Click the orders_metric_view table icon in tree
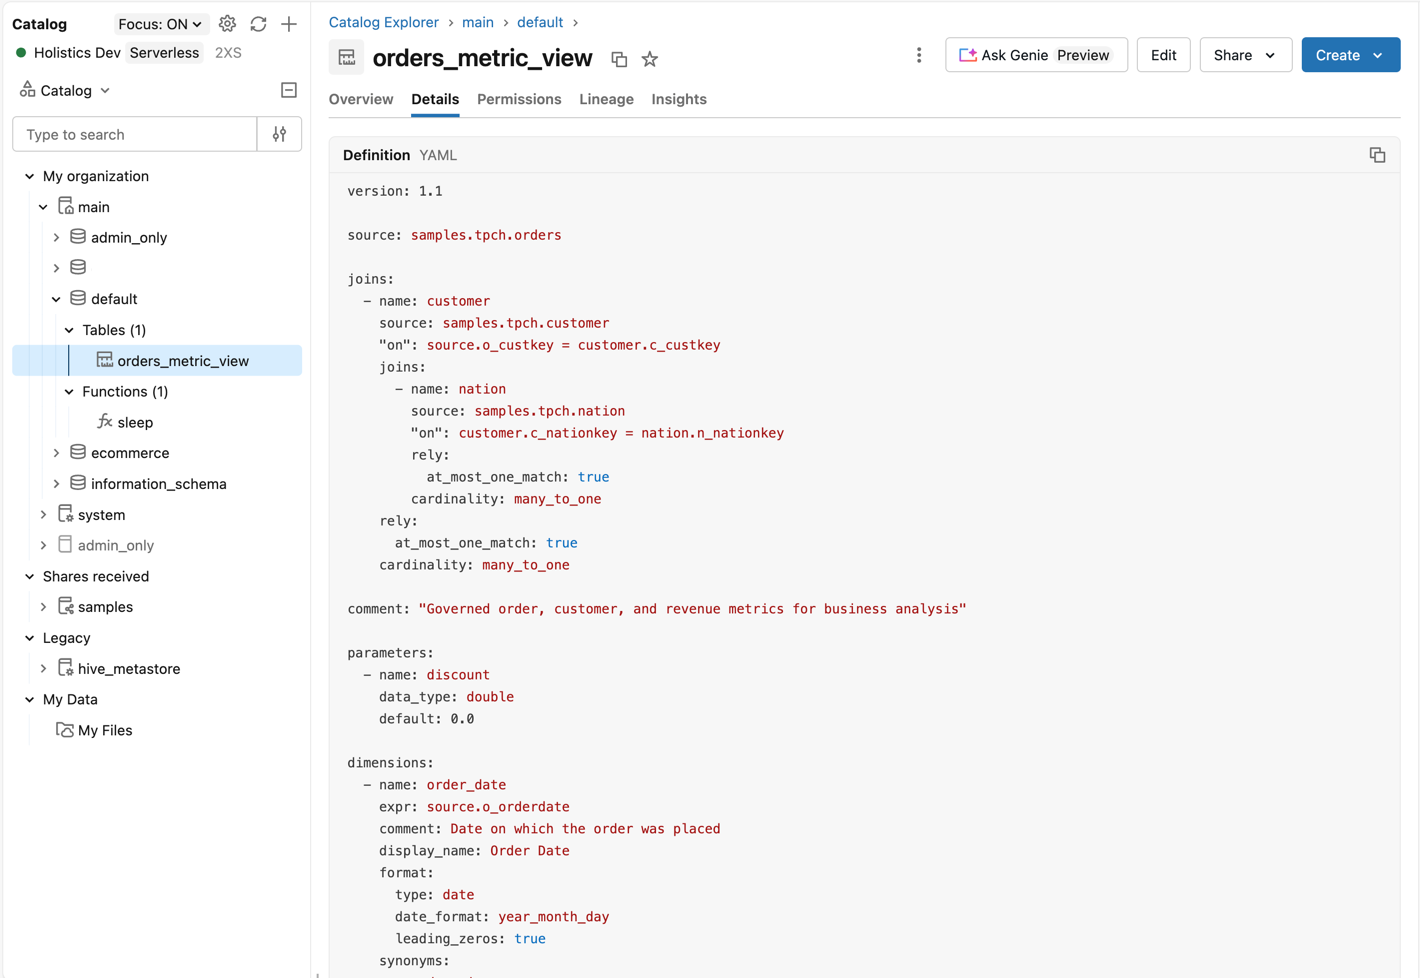Image resolution: width=1420 pixels, height=978 pixels. click(x=105, y=360)
